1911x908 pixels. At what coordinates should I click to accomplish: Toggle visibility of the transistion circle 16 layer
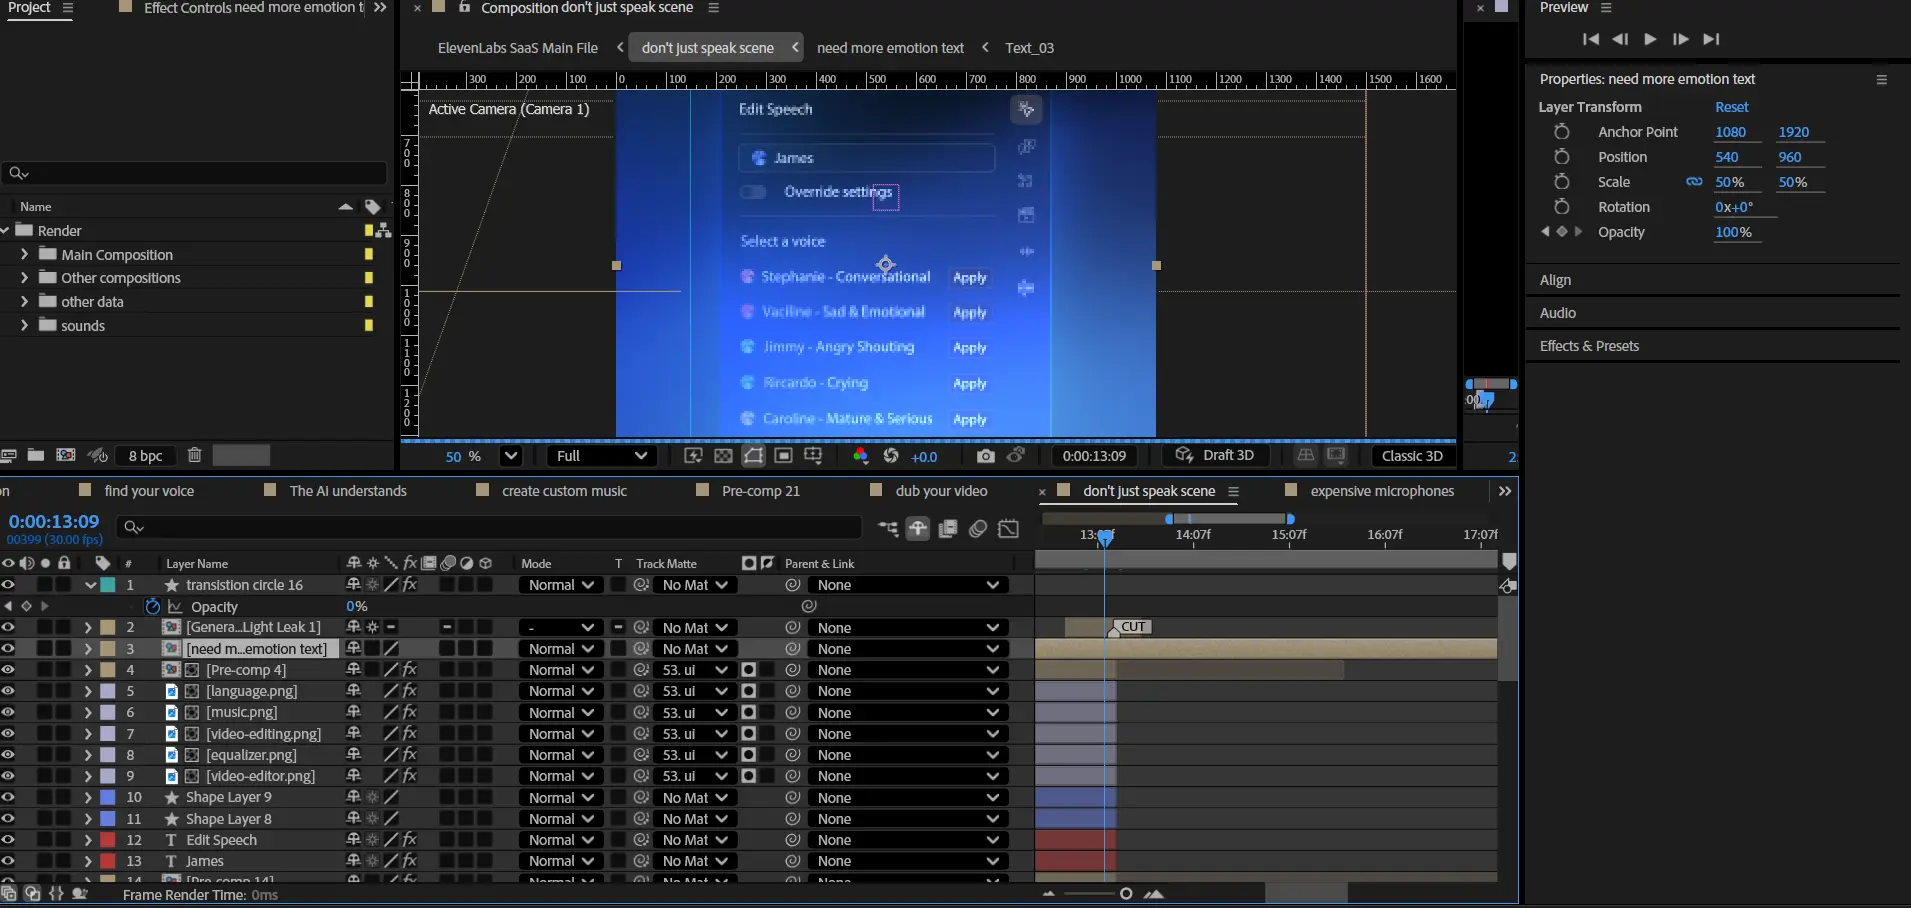pyautogui.click(x=8, y=585)
